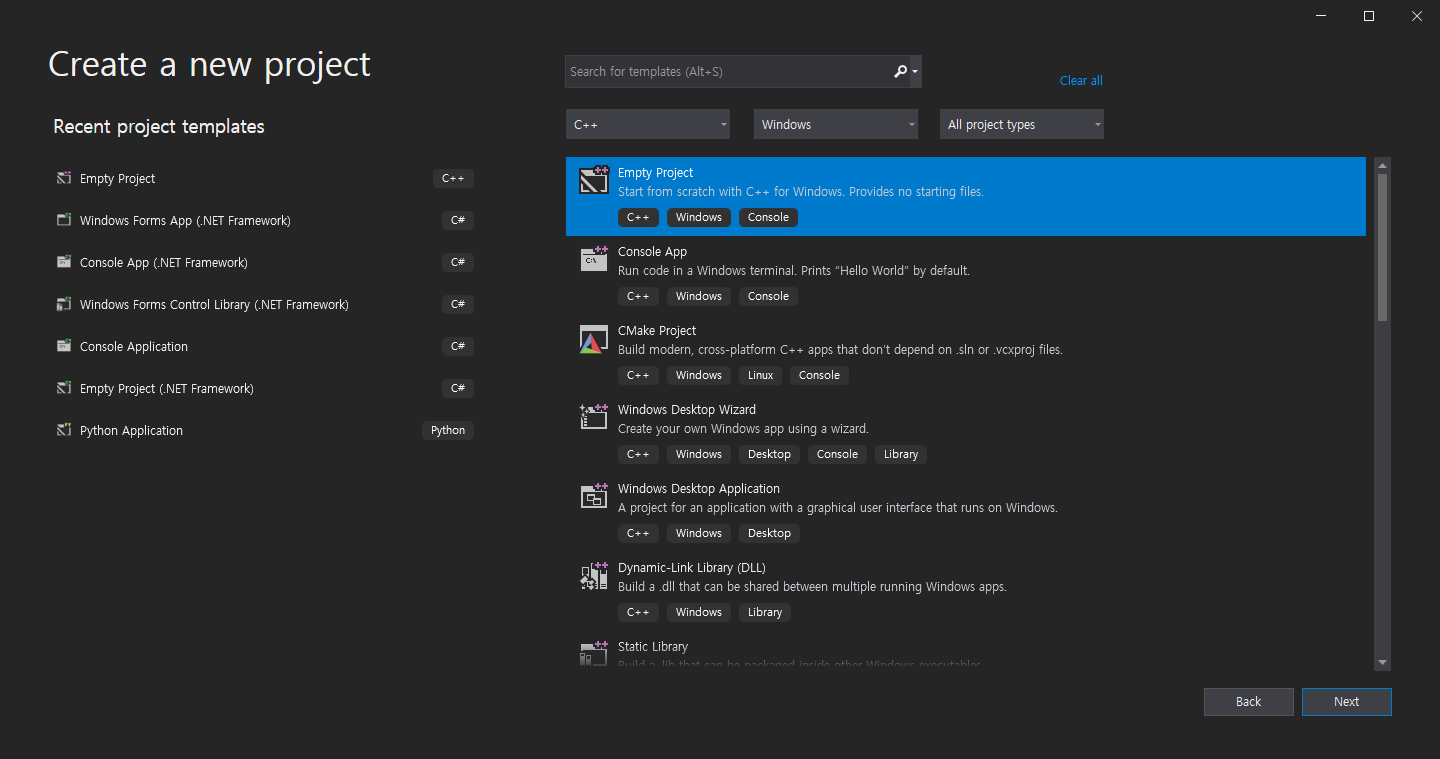This screenshot has height=759, width=1440.
Task: Click recent Windows Forms Control Library icon
Action: click(x=64, y=304)
